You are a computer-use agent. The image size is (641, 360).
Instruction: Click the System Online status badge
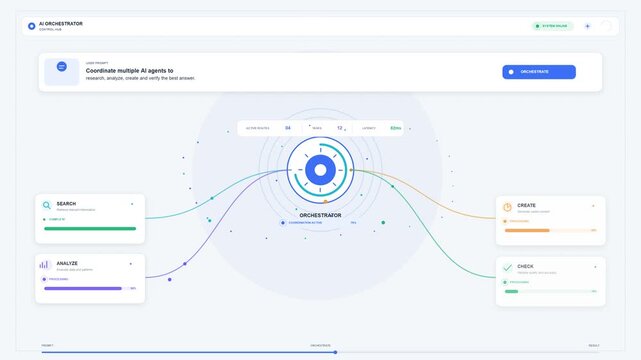pos(552,26)
